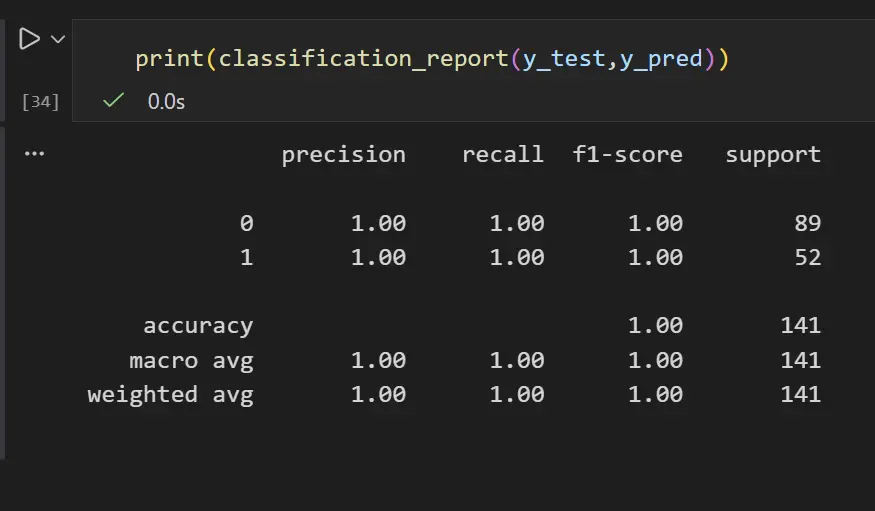Click the y_pred argument in code
The height and width of the screenshot is (511, 875).
click(661, 59)
